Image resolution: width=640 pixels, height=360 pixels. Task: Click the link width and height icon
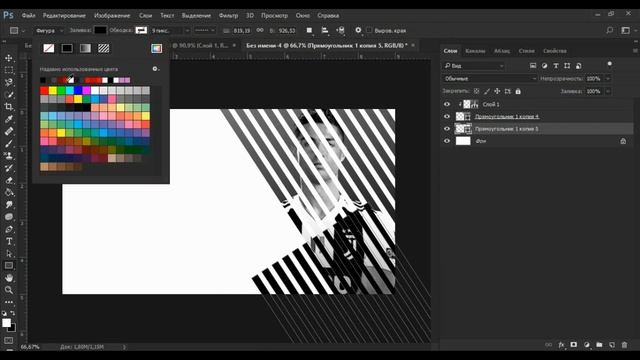point(260,31)
